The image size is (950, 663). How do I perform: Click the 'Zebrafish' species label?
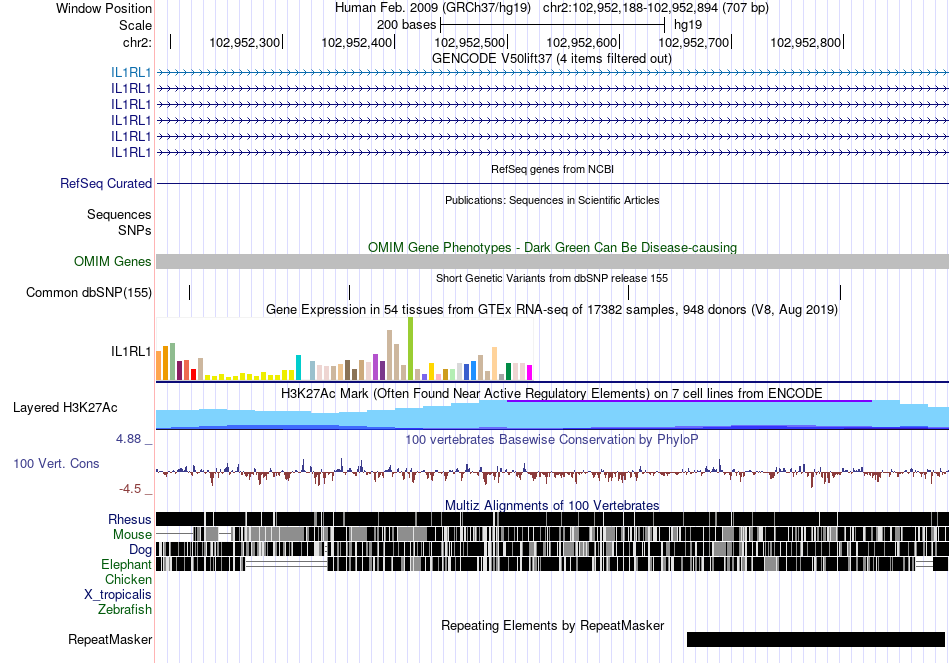tap(125, 610)
